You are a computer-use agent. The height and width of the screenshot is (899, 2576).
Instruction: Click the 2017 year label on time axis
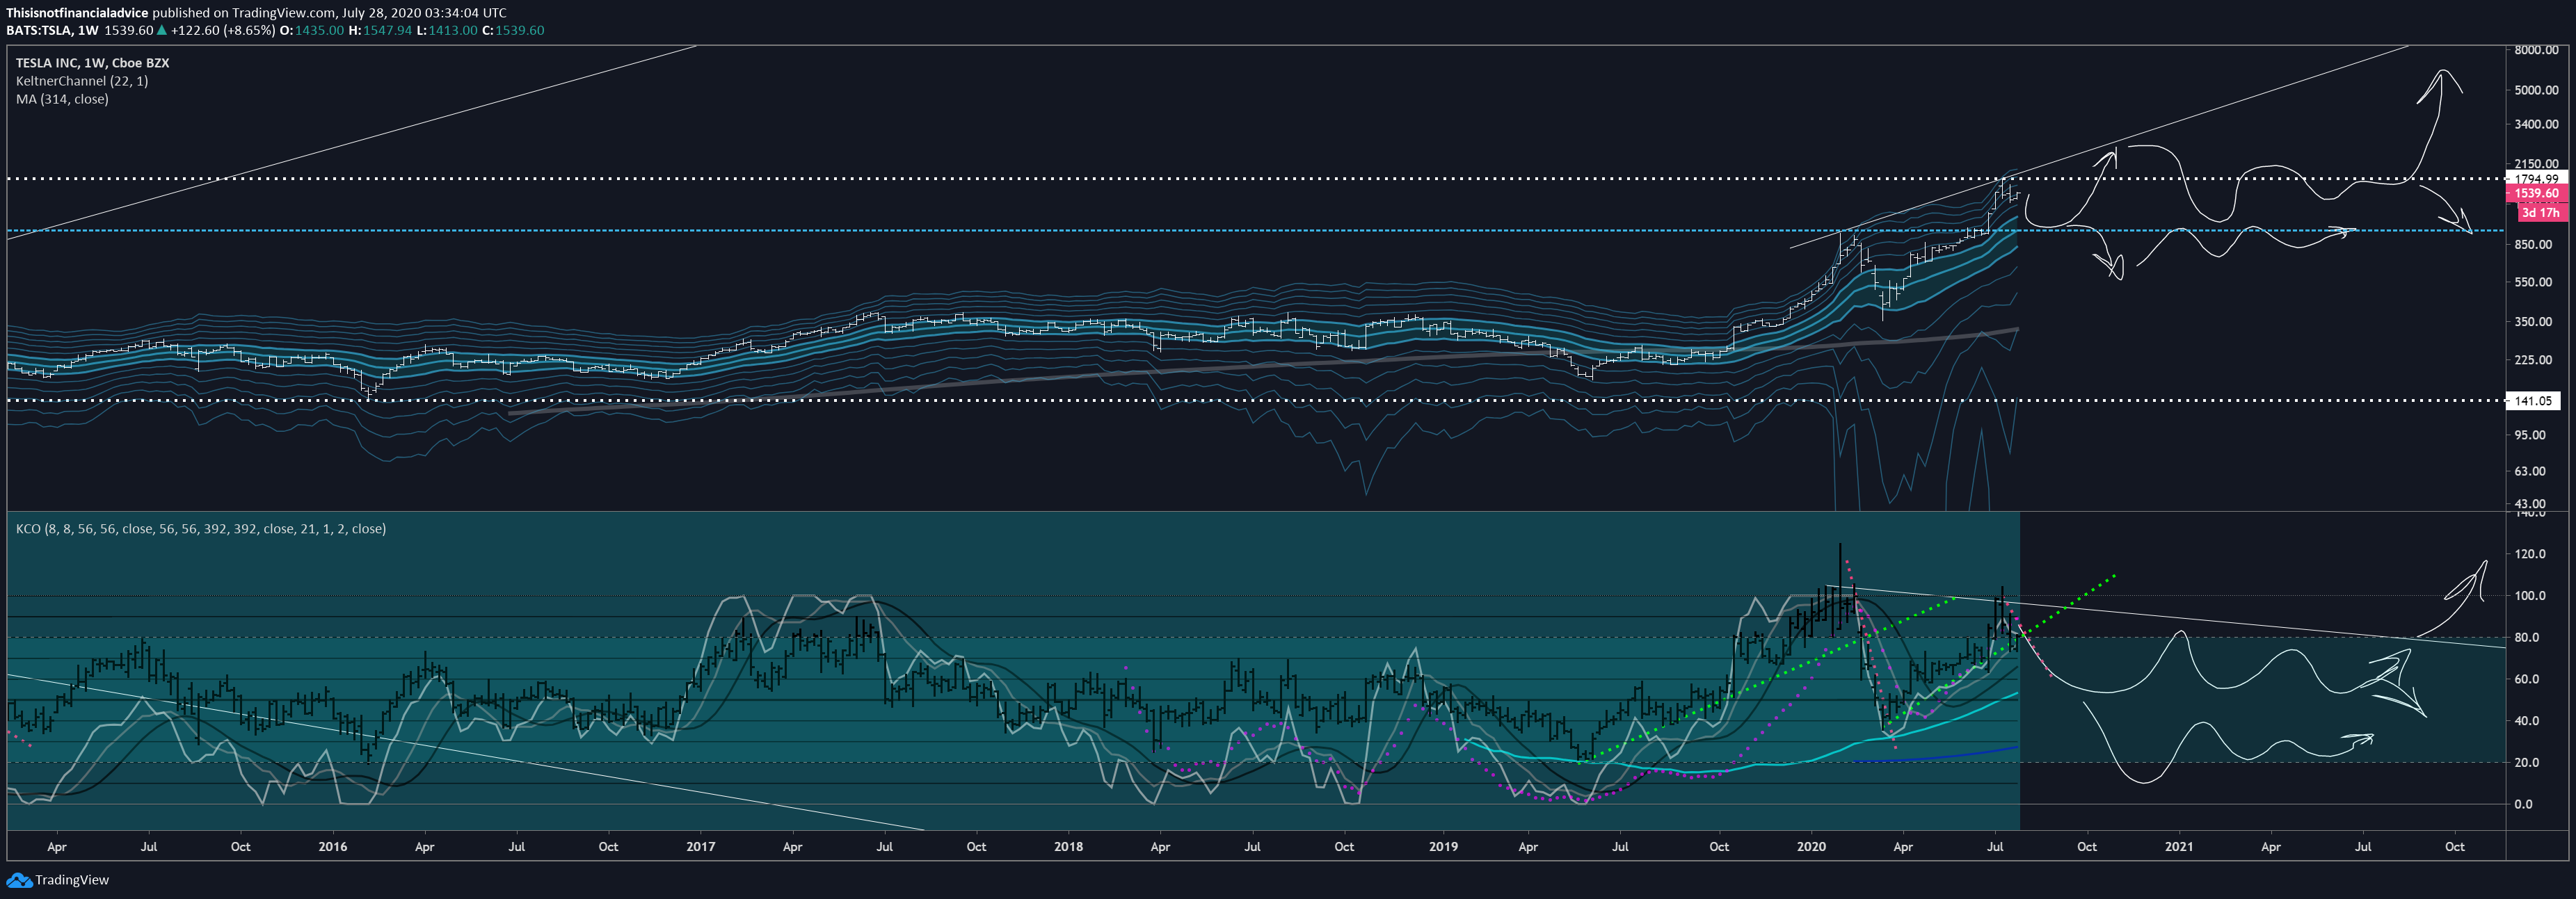700,847
